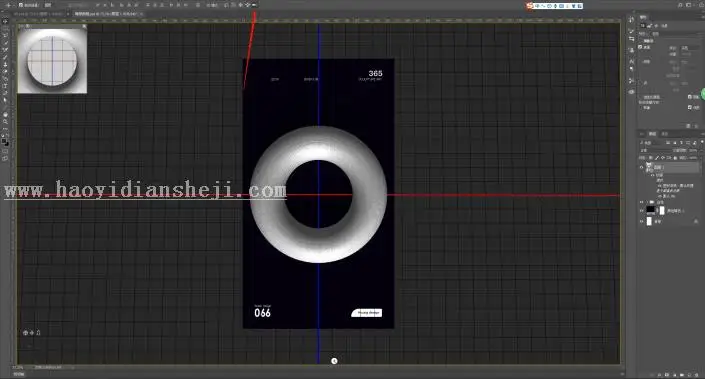Toggle the layer filtering on/off switch
The width and height of the screenshot is (705, 379).
(702, 142)
